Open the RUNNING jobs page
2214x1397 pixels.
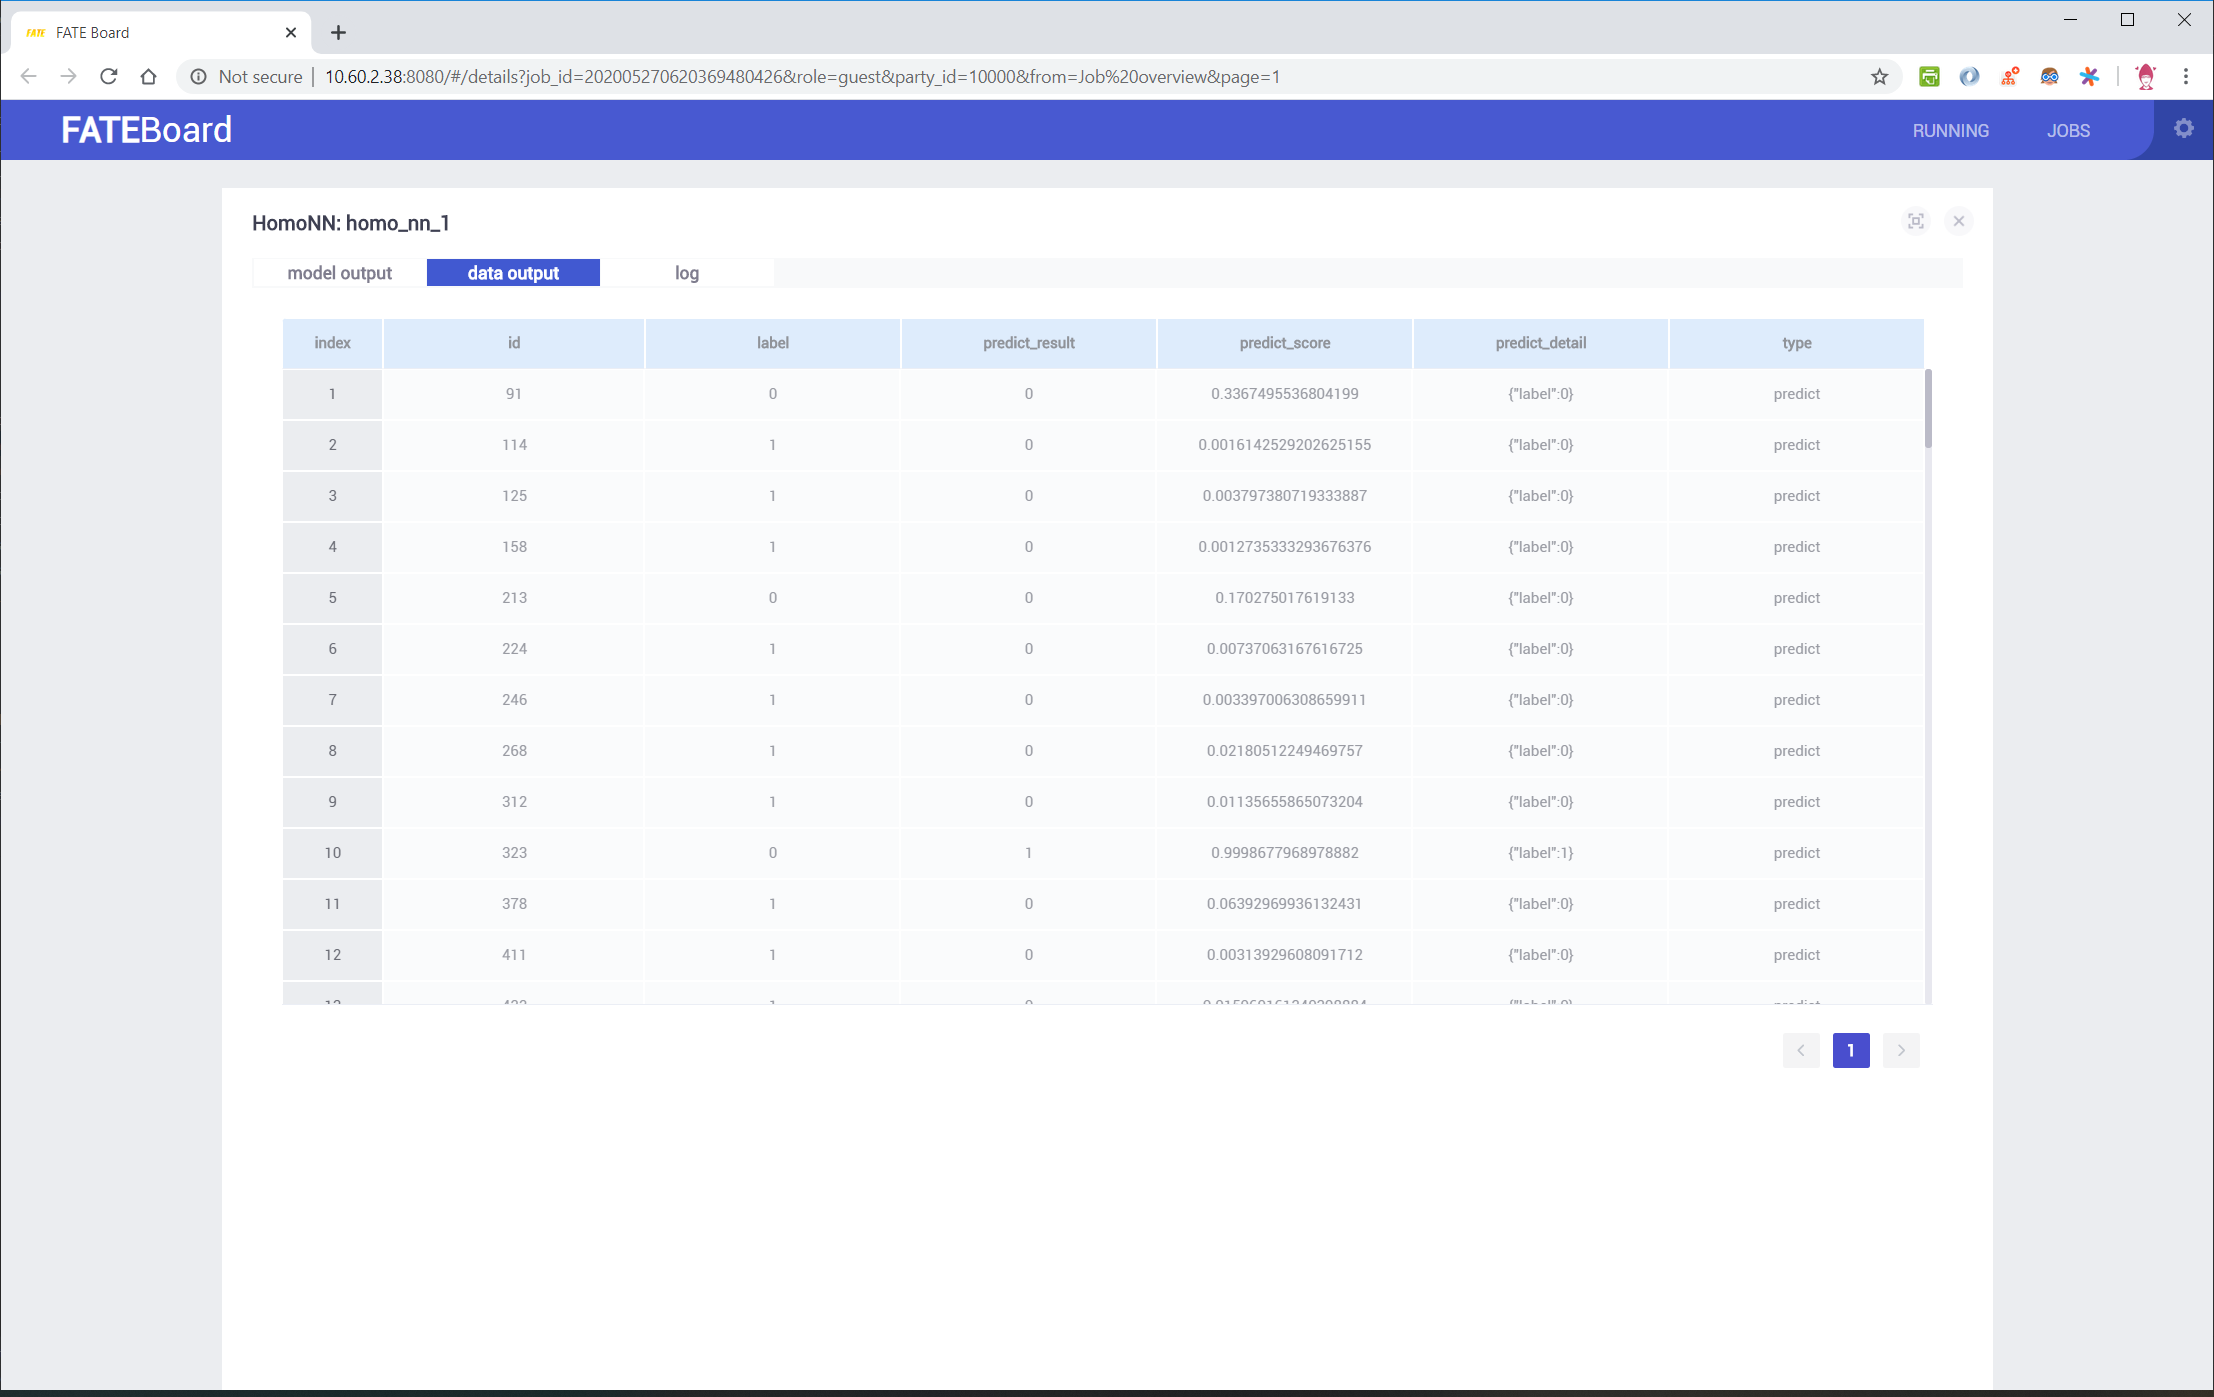point(1950,131)
